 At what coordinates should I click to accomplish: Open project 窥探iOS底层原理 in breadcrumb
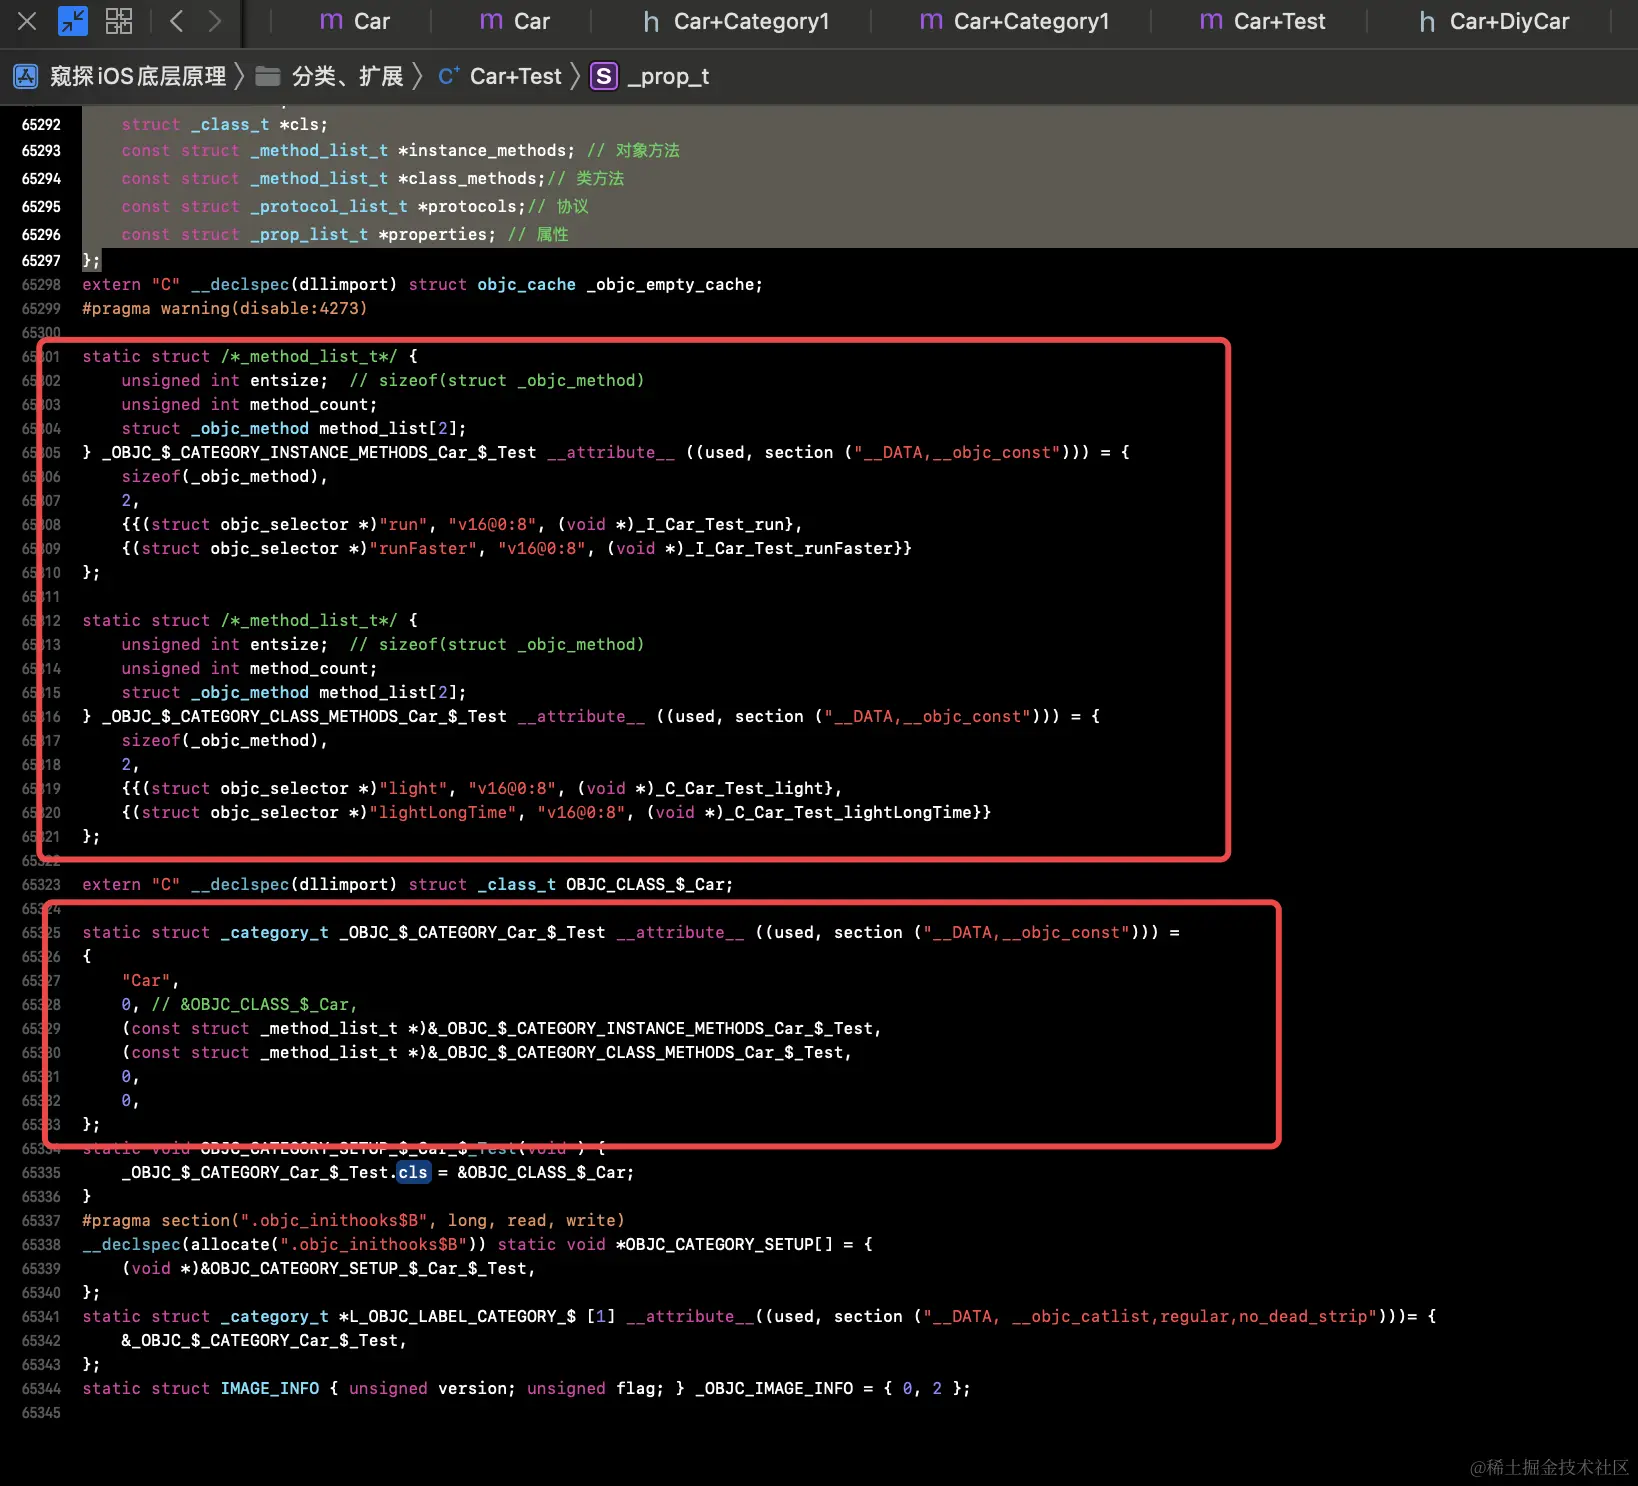tap(138, 76)
